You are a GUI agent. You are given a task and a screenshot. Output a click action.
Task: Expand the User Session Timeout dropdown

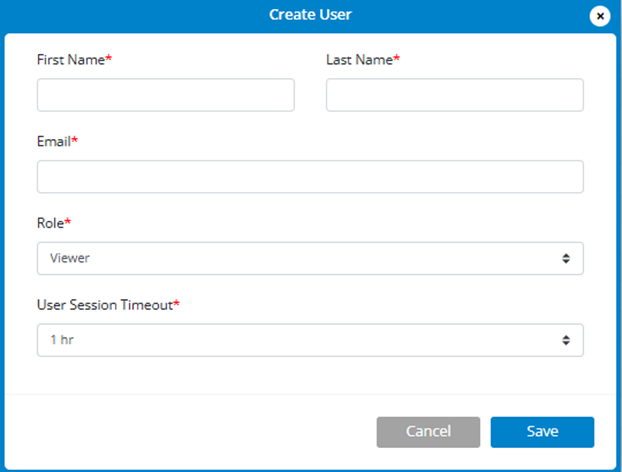pos(310,340)
